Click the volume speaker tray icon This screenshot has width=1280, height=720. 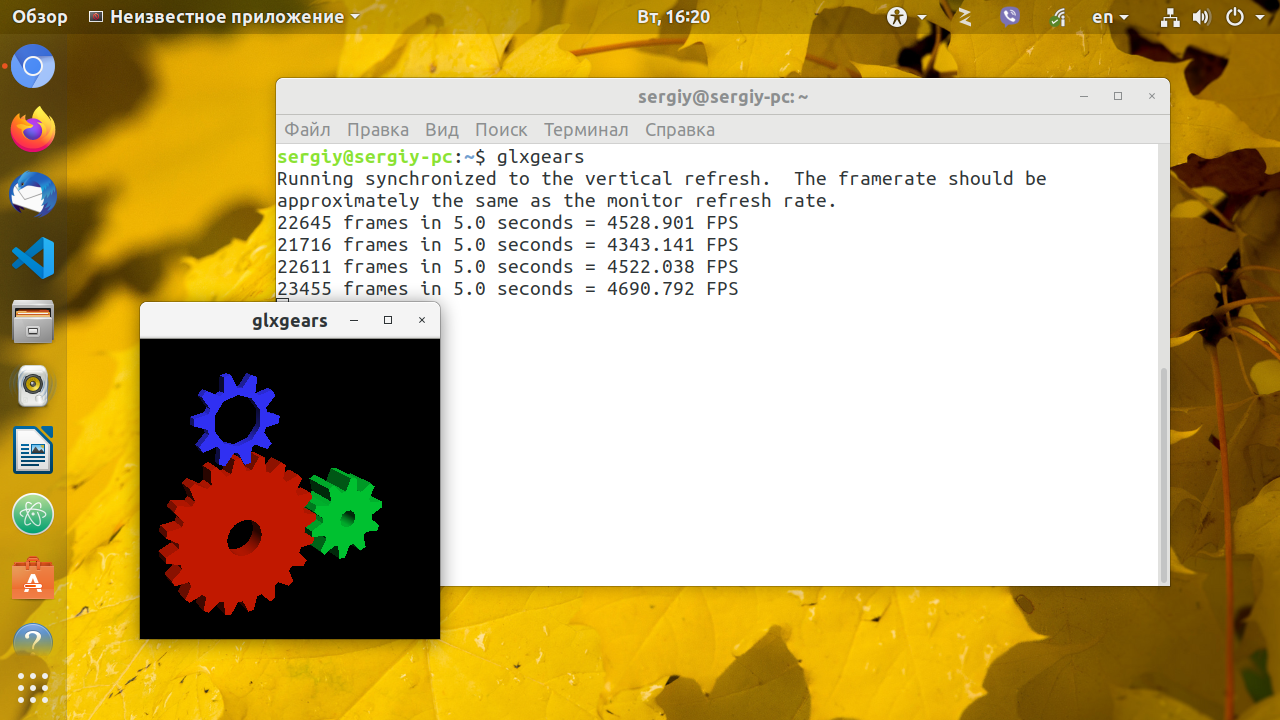(x=1201, y=17)
